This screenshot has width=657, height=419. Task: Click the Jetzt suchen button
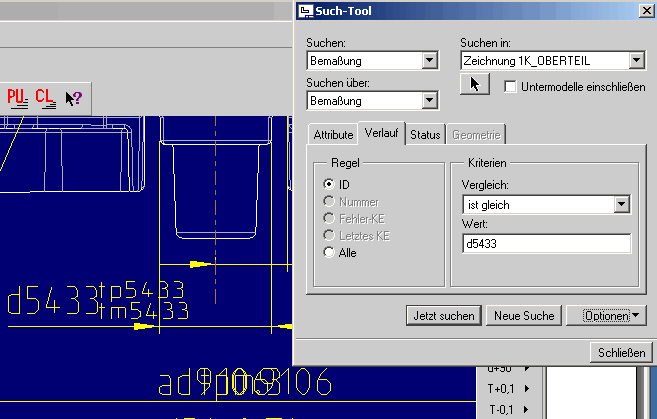(x=444, y=316)
